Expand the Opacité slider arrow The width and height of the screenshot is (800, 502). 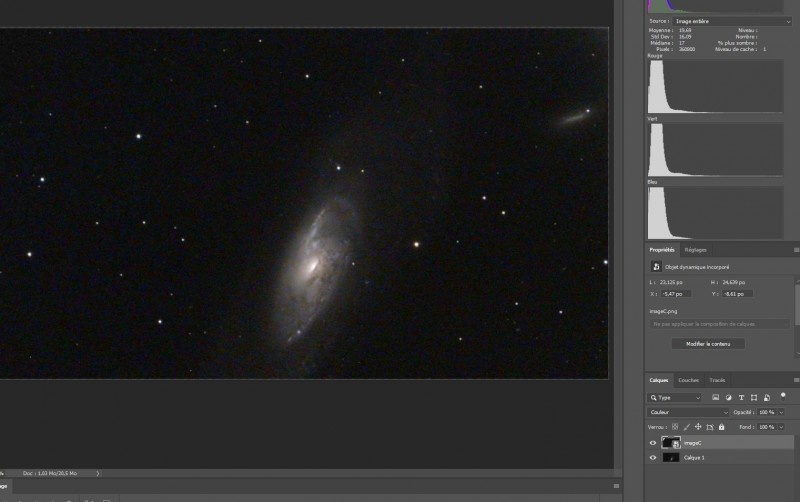[781, 412]
